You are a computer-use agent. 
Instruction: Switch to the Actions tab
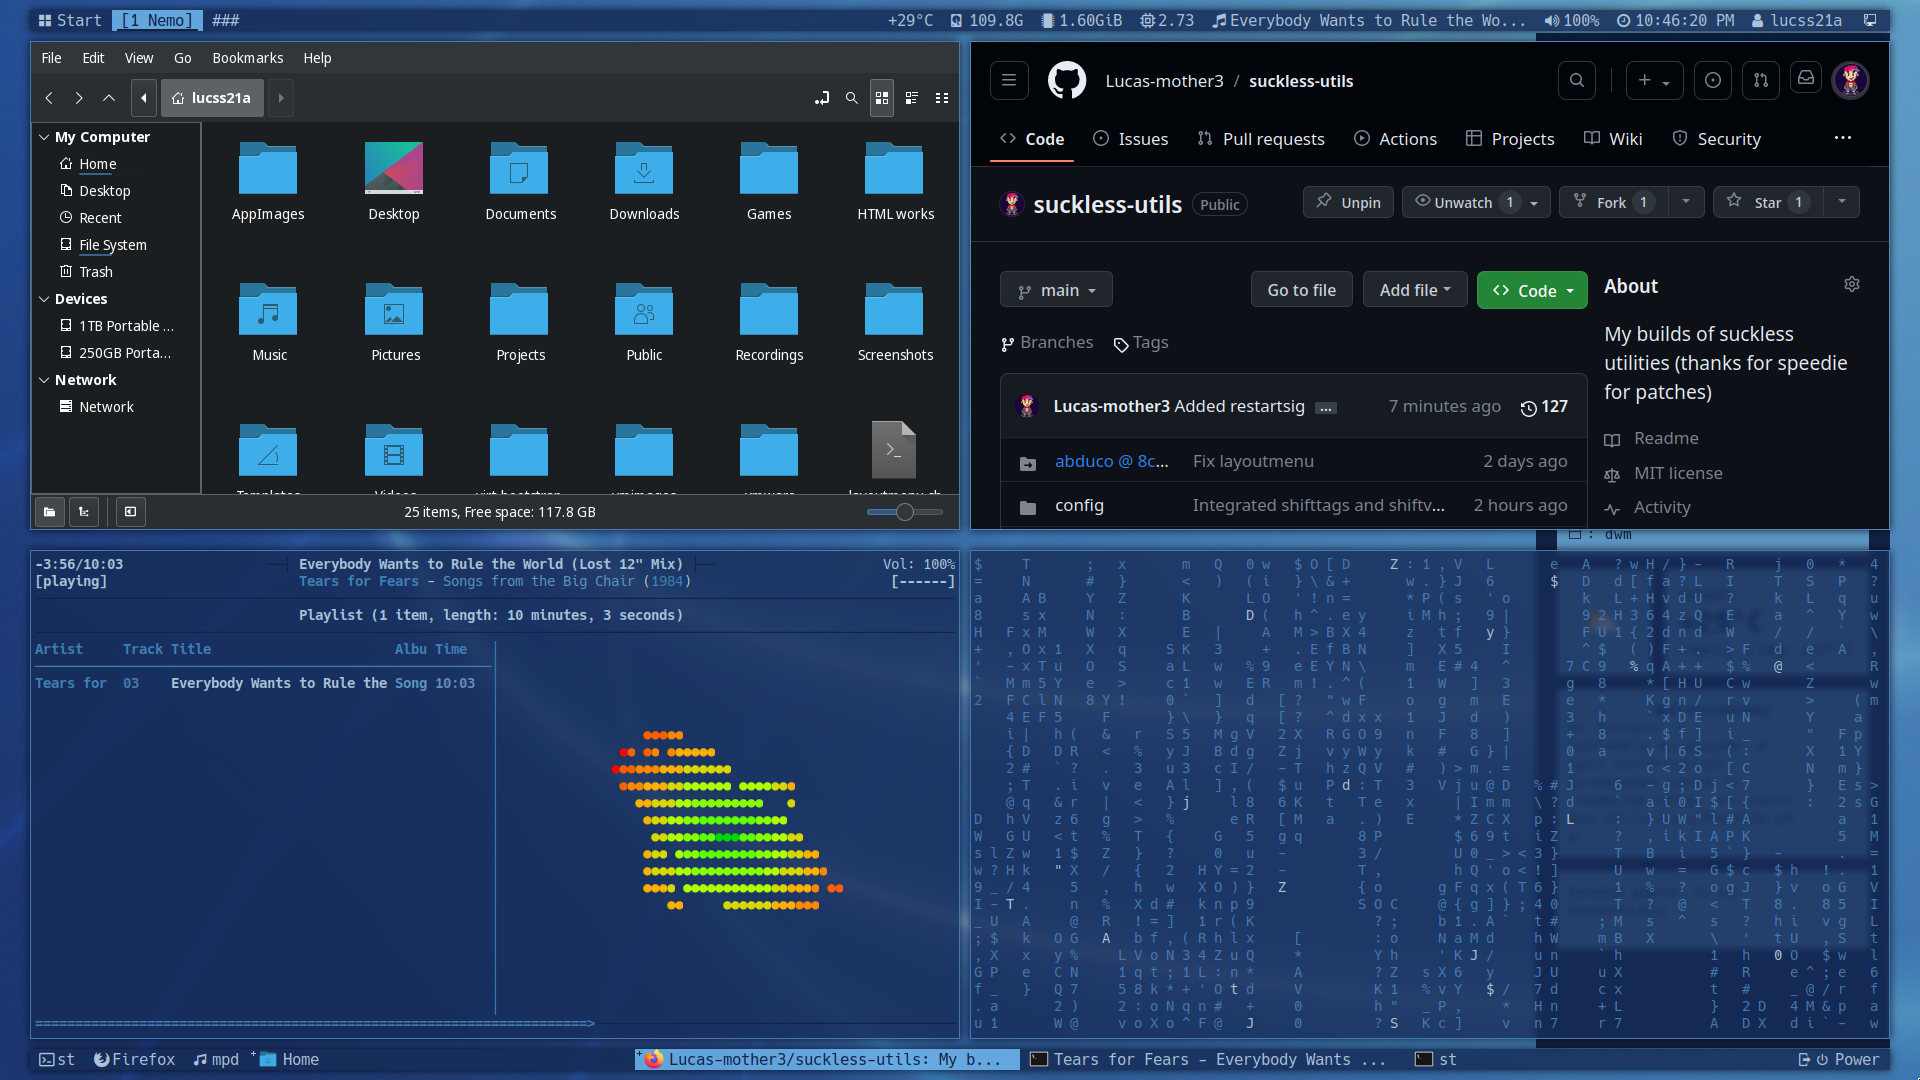pos(1395,139)
